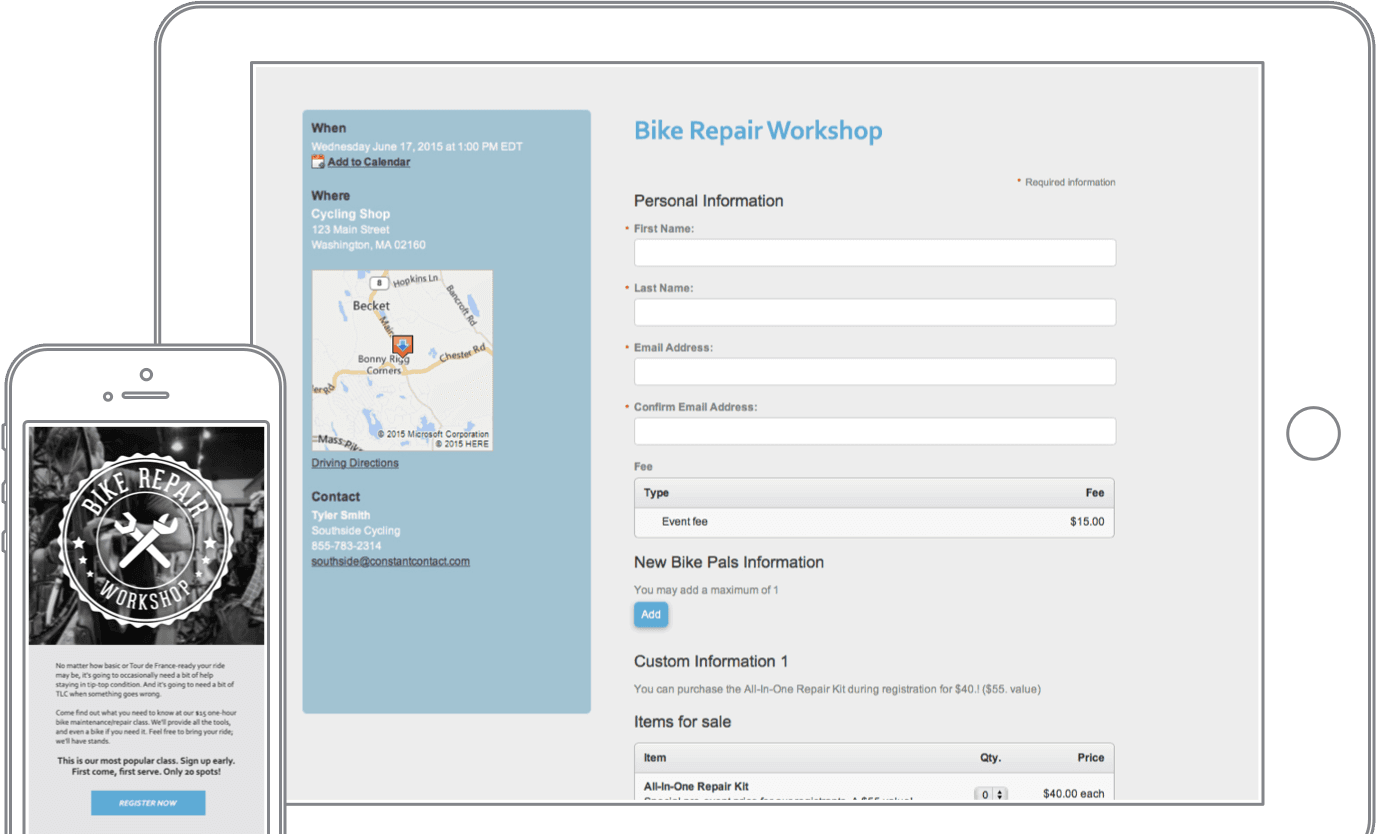Click the Personal Information heading
This screenshot has height=834, width=1377.
point(709,201)
